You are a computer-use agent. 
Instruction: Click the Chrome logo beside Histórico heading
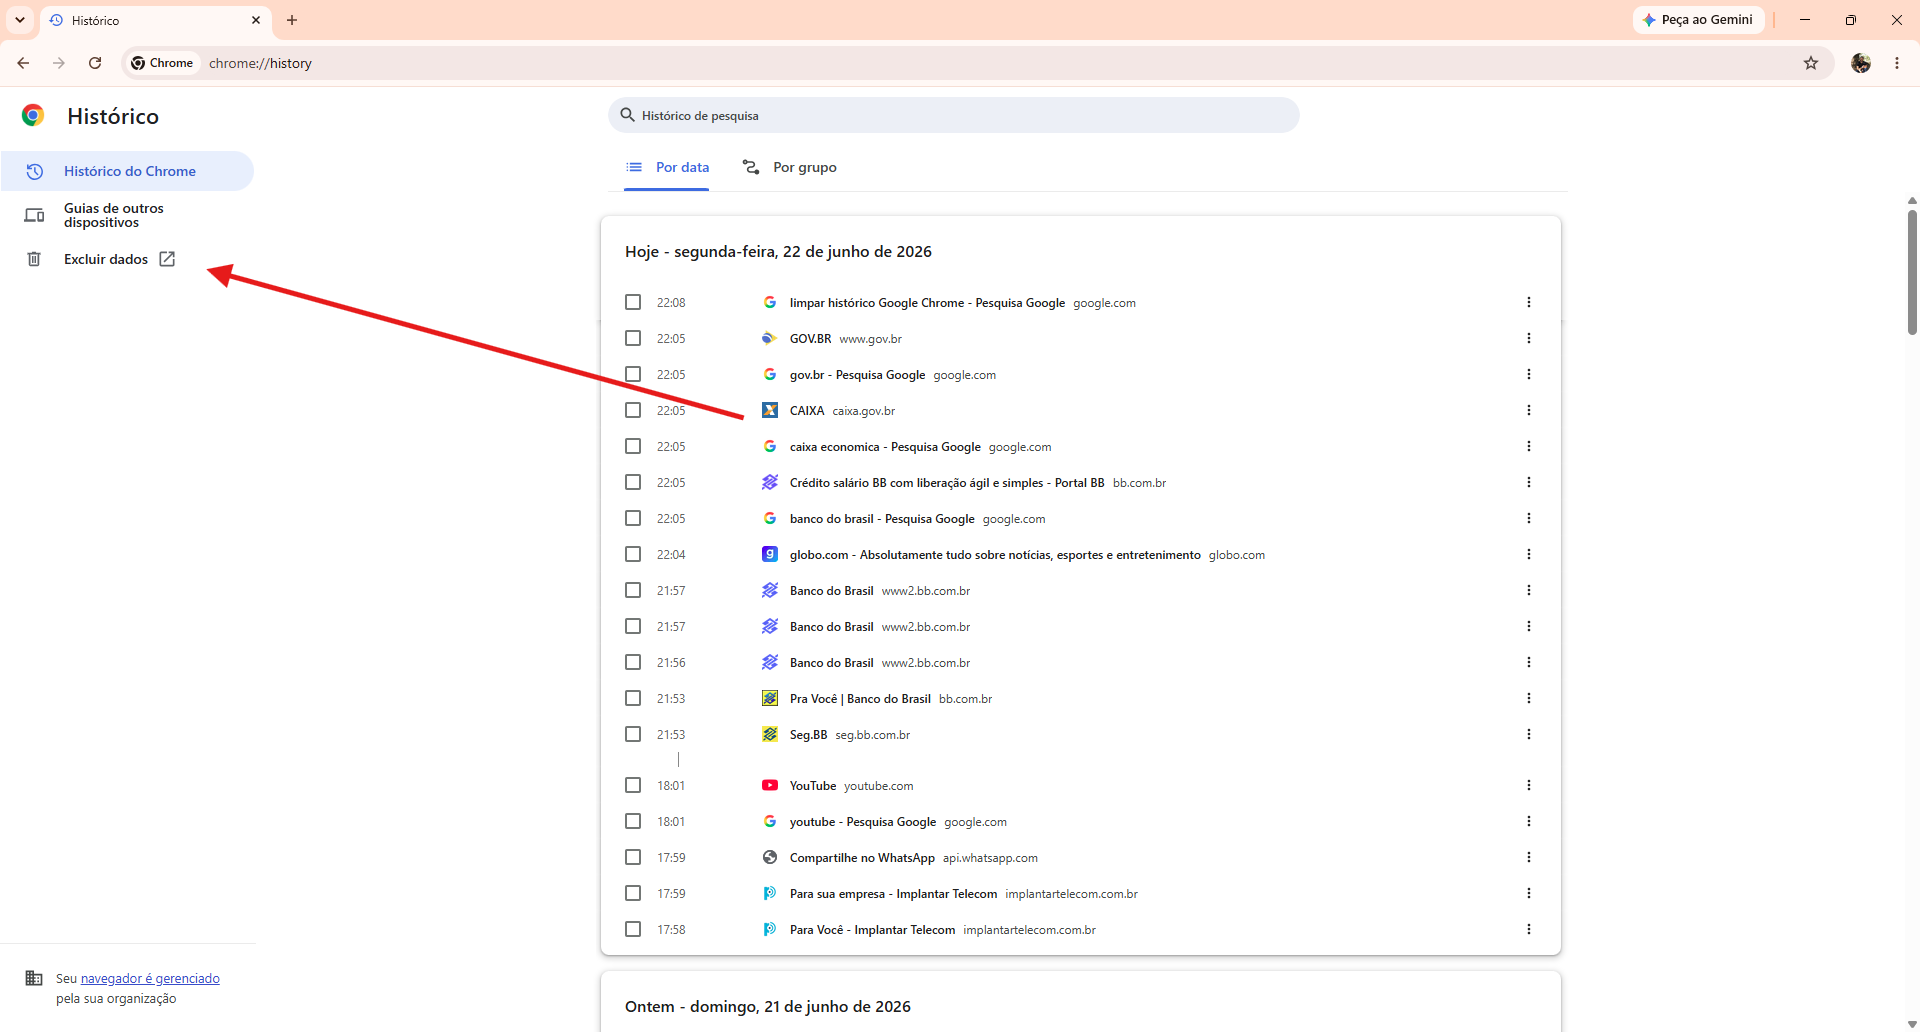click(x=33, y=115)
